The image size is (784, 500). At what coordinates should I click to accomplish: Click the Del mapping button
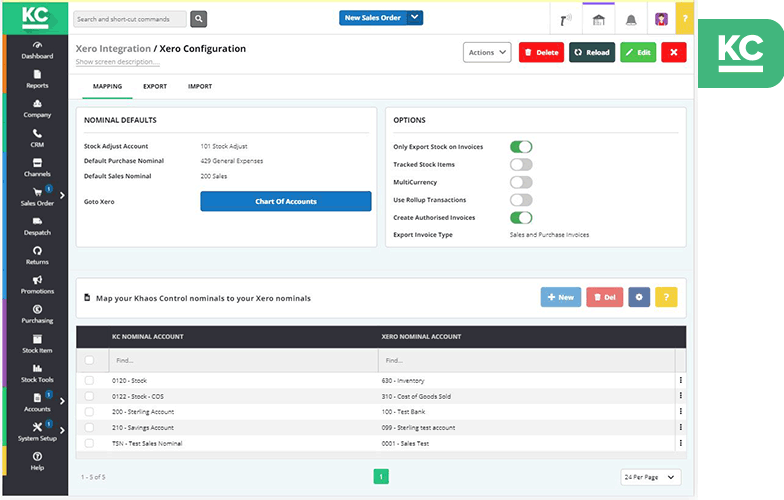click(x=604, y=297)
